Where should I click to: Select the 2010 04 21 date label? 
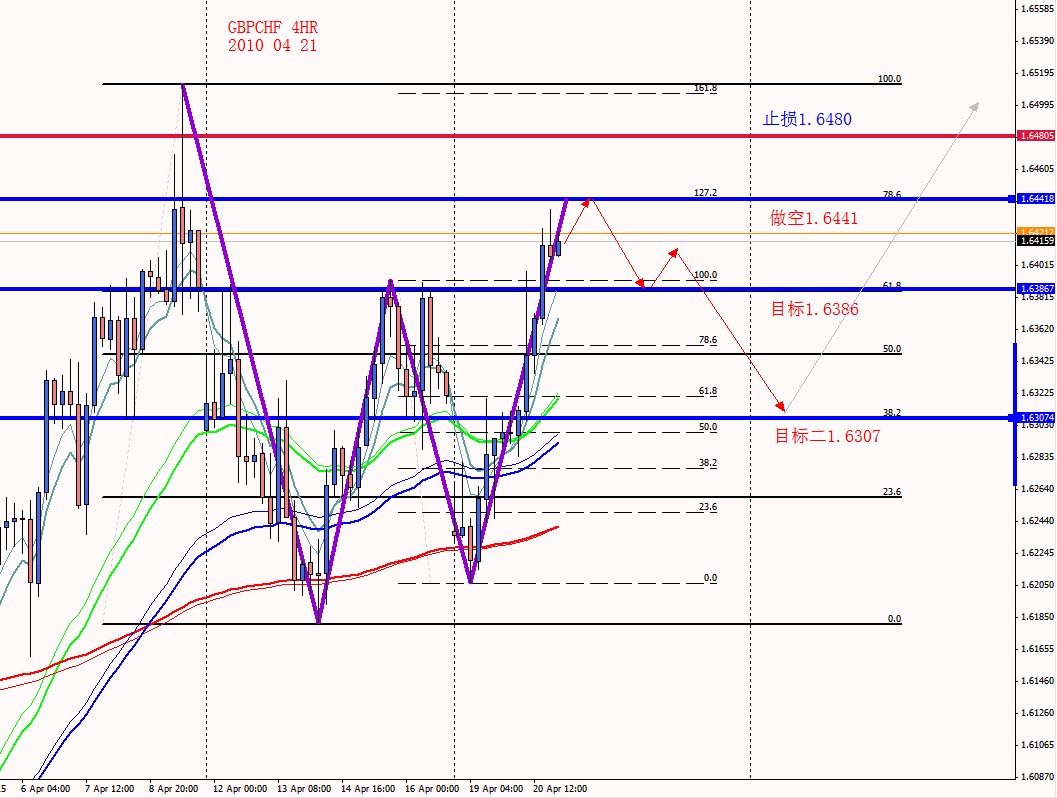[x=272, y=45]
